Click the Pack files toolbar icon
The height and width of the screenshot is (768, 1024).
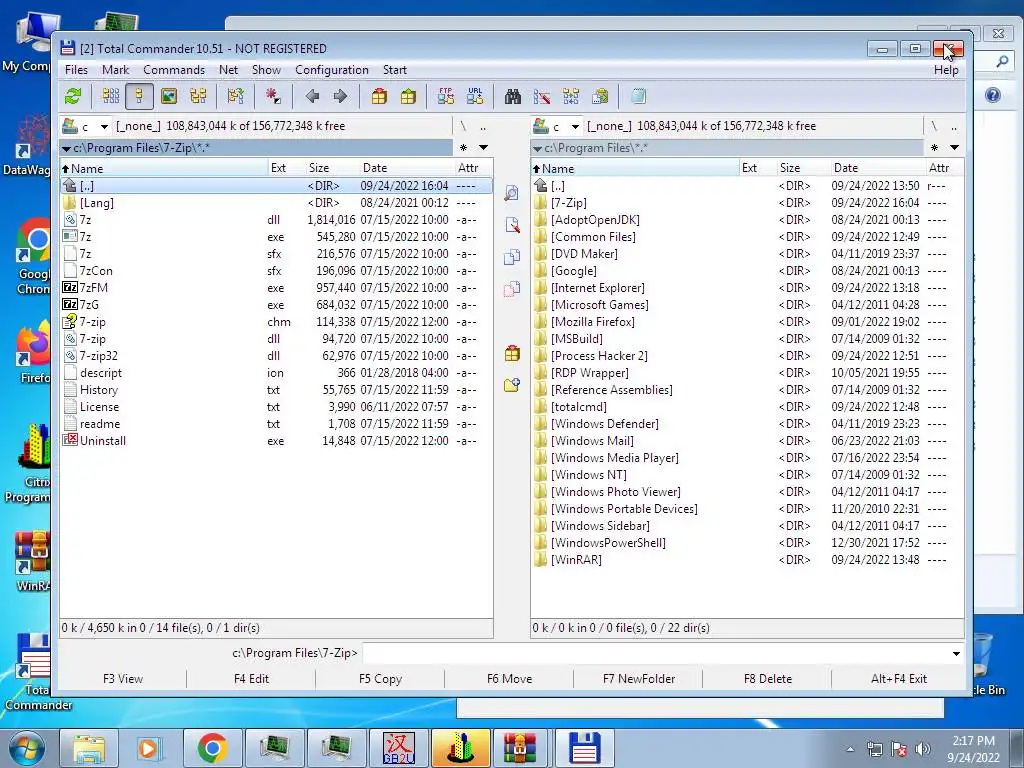tap(379, 97)
